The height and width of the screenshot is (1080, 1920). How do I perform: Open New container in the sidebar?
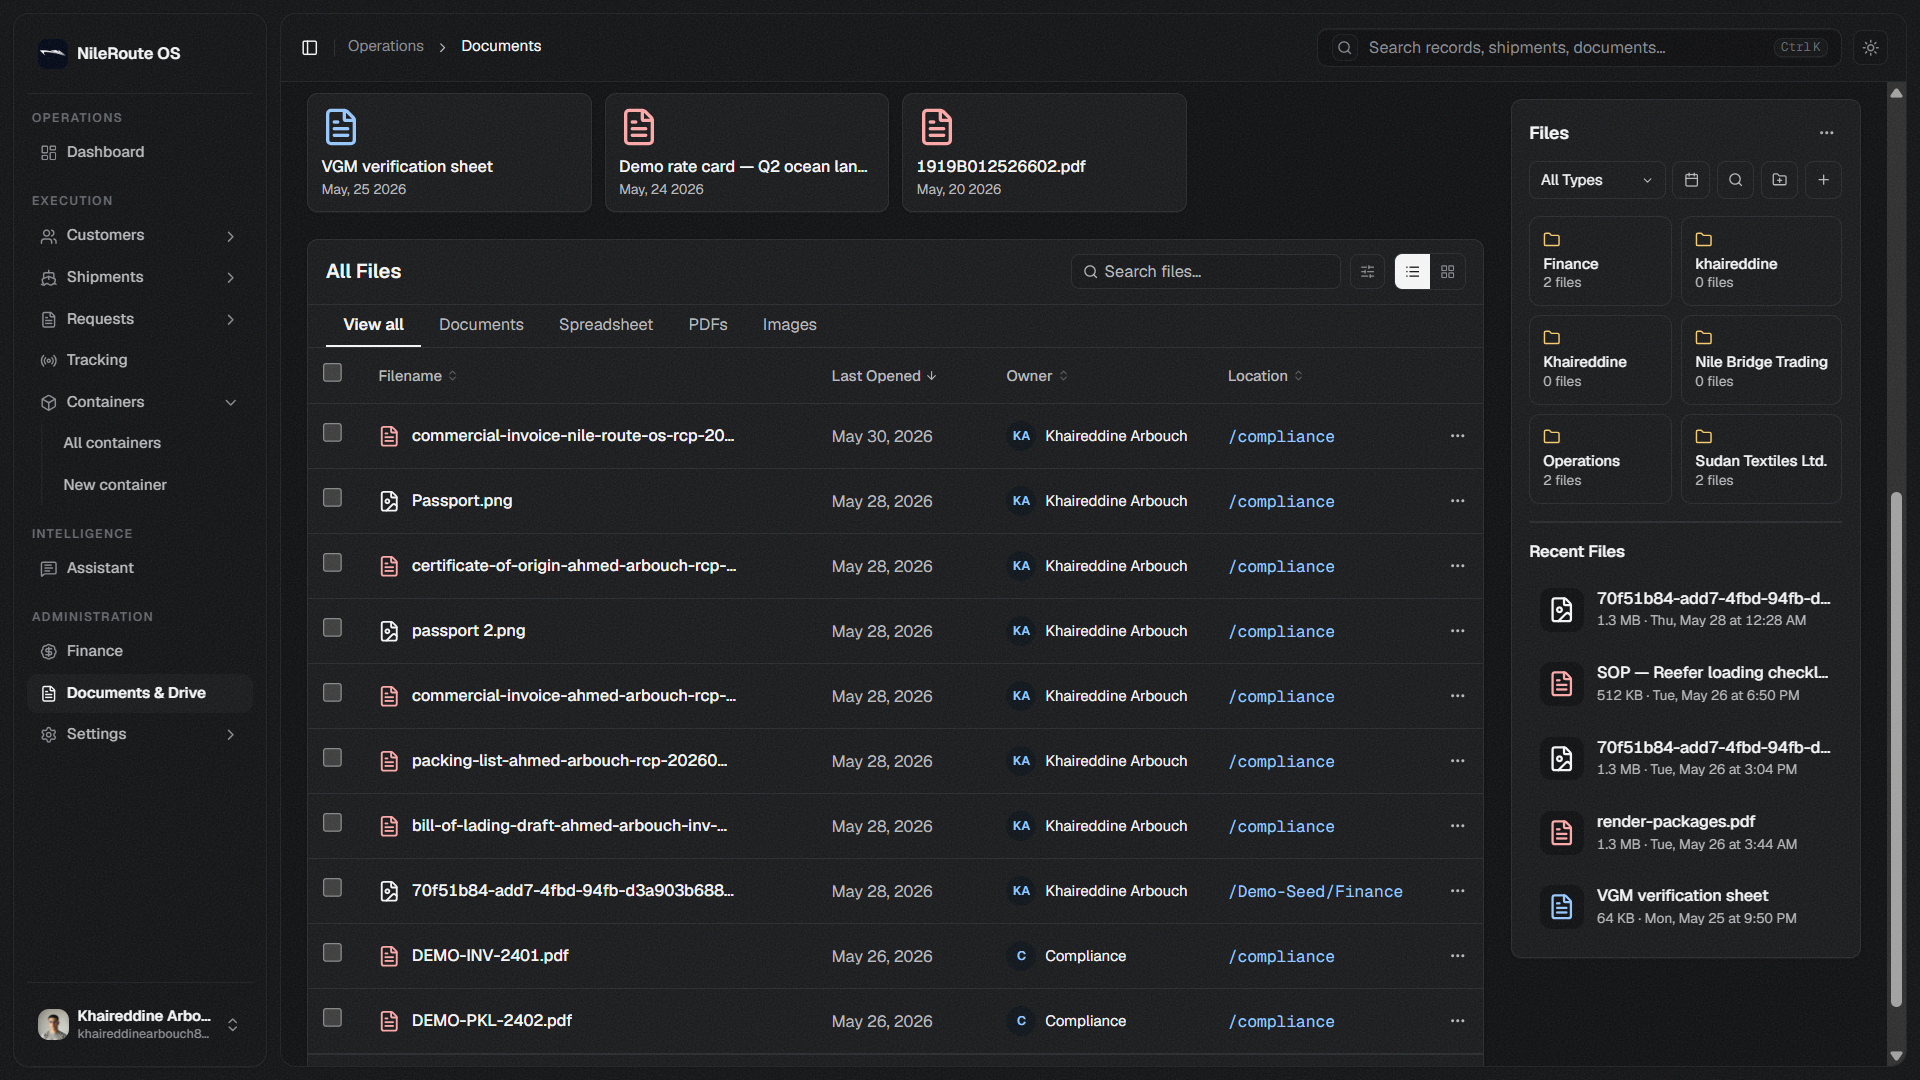coord(115,485)
